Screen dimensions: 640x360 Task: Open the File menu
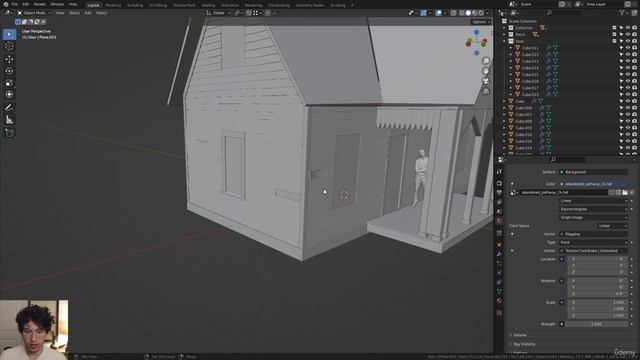coord(15,4)
